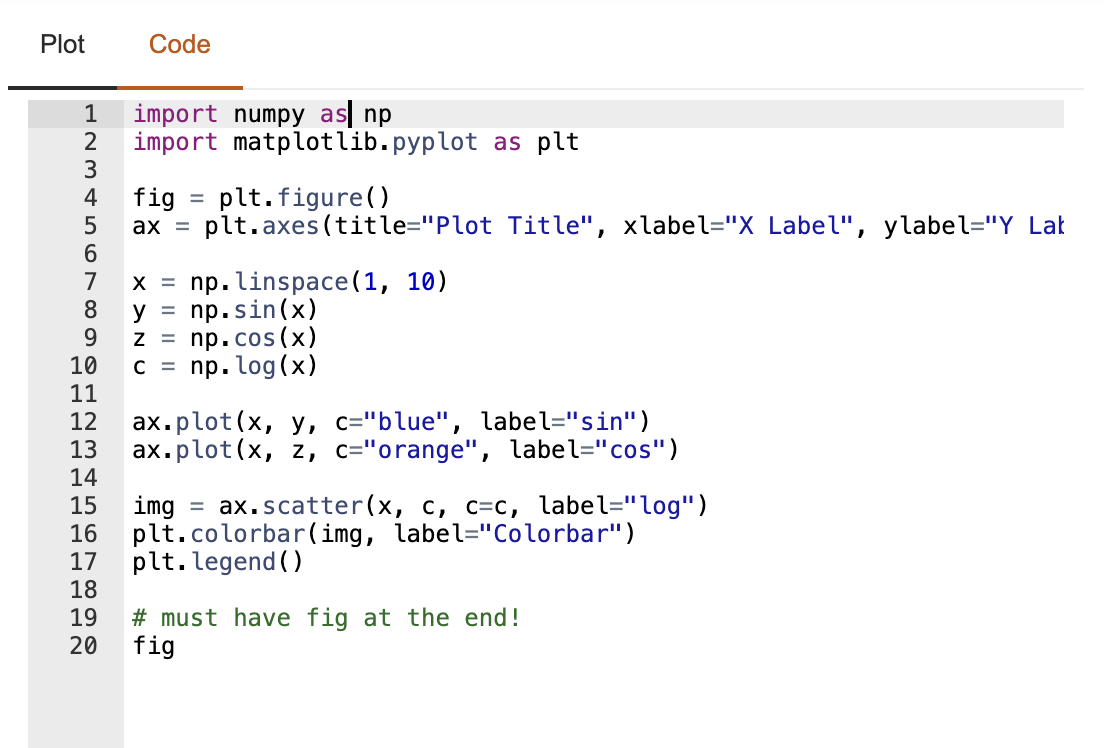The height and width of the screenshot is (748, 1104).
Task: Click on np.cos(x) expression
Action: tap(254, 338)
